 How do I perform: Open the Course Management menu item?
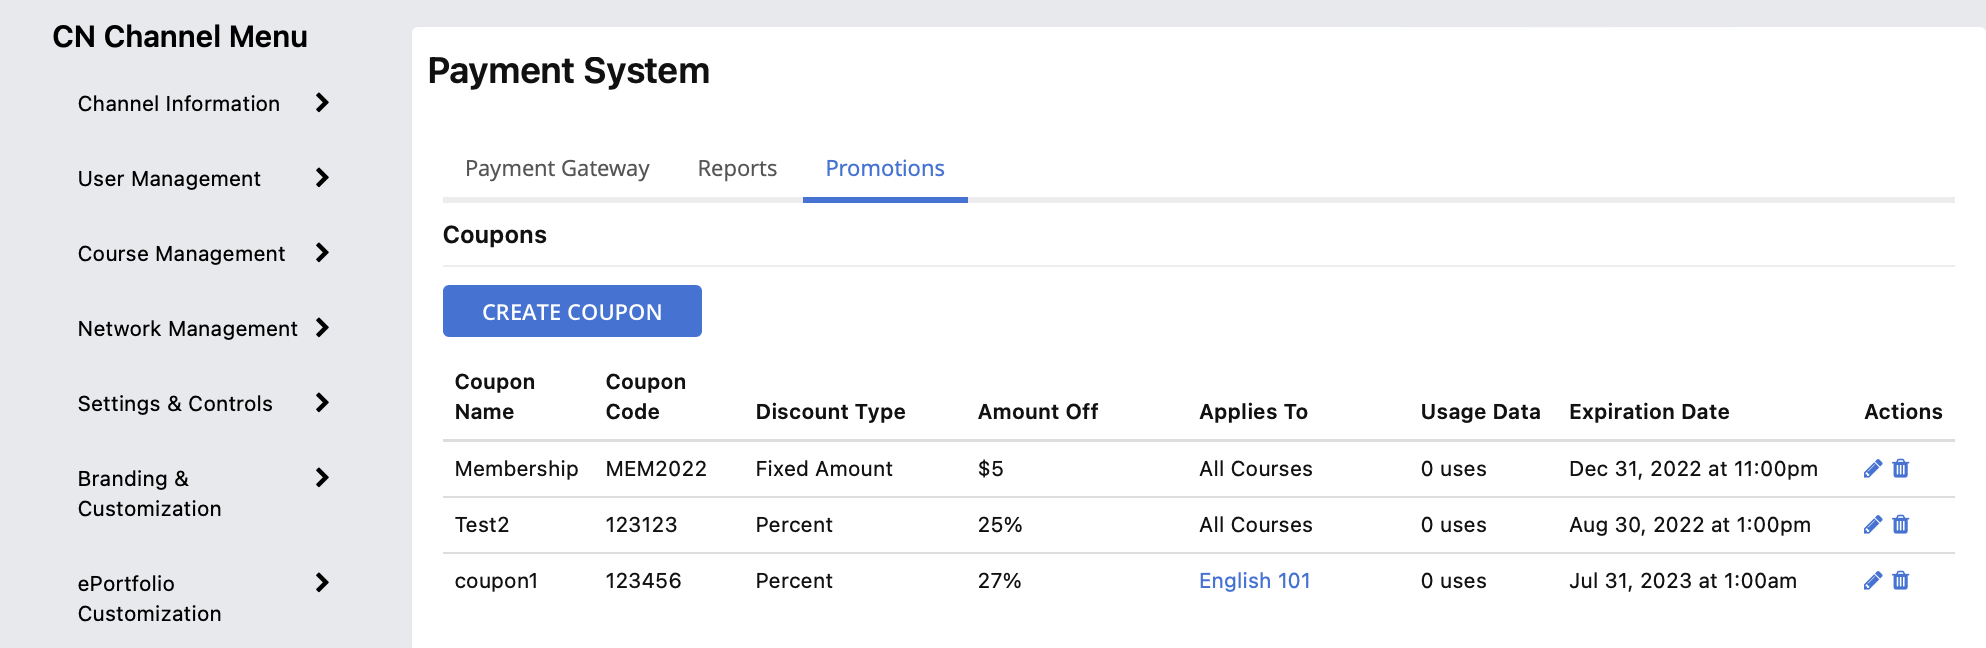pos(181,254)
